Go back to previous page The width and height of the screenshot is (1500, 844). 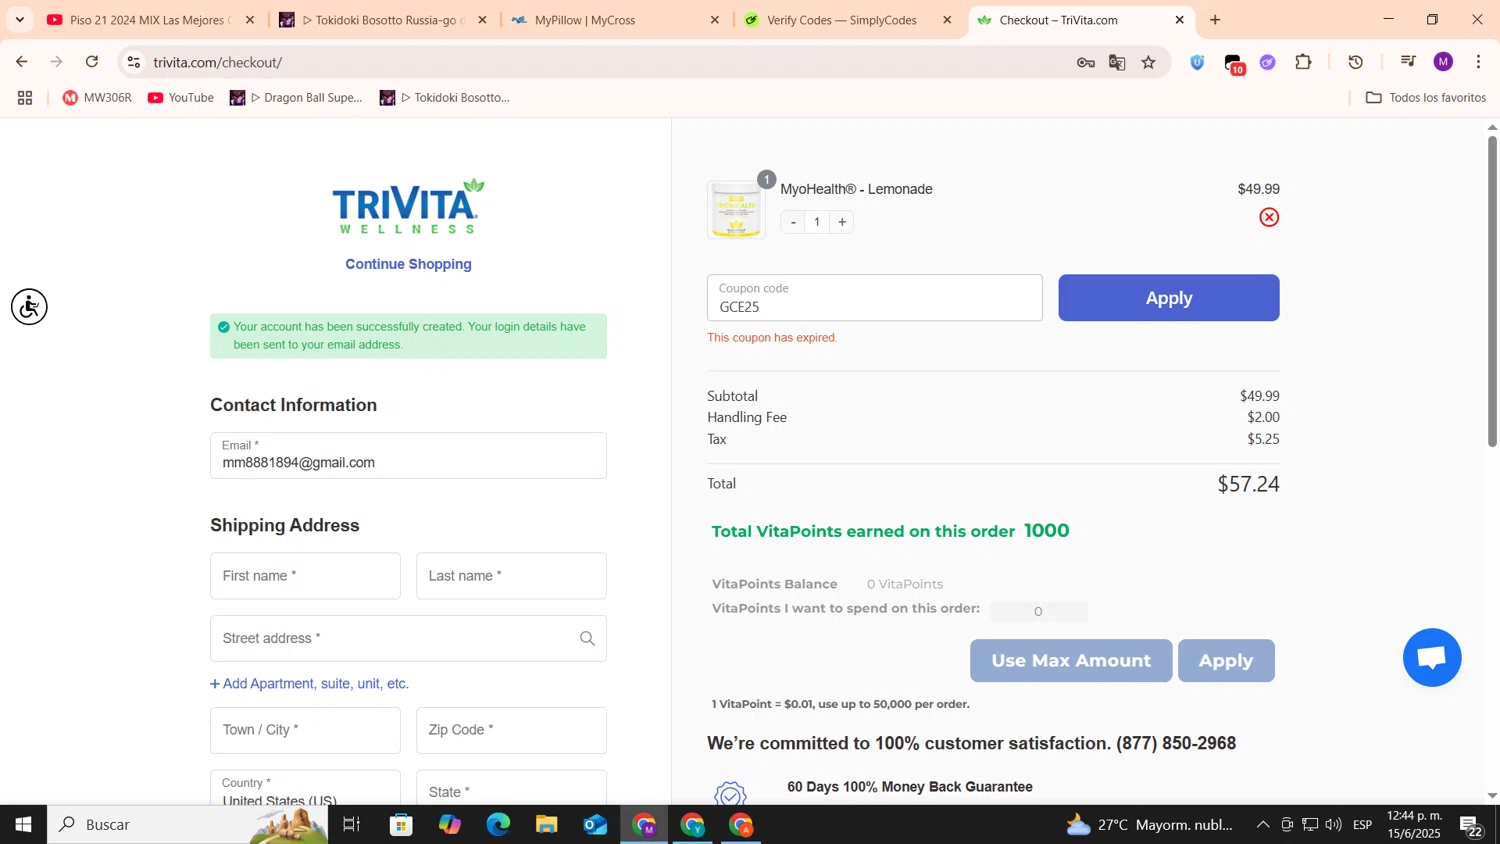(21, 62)
